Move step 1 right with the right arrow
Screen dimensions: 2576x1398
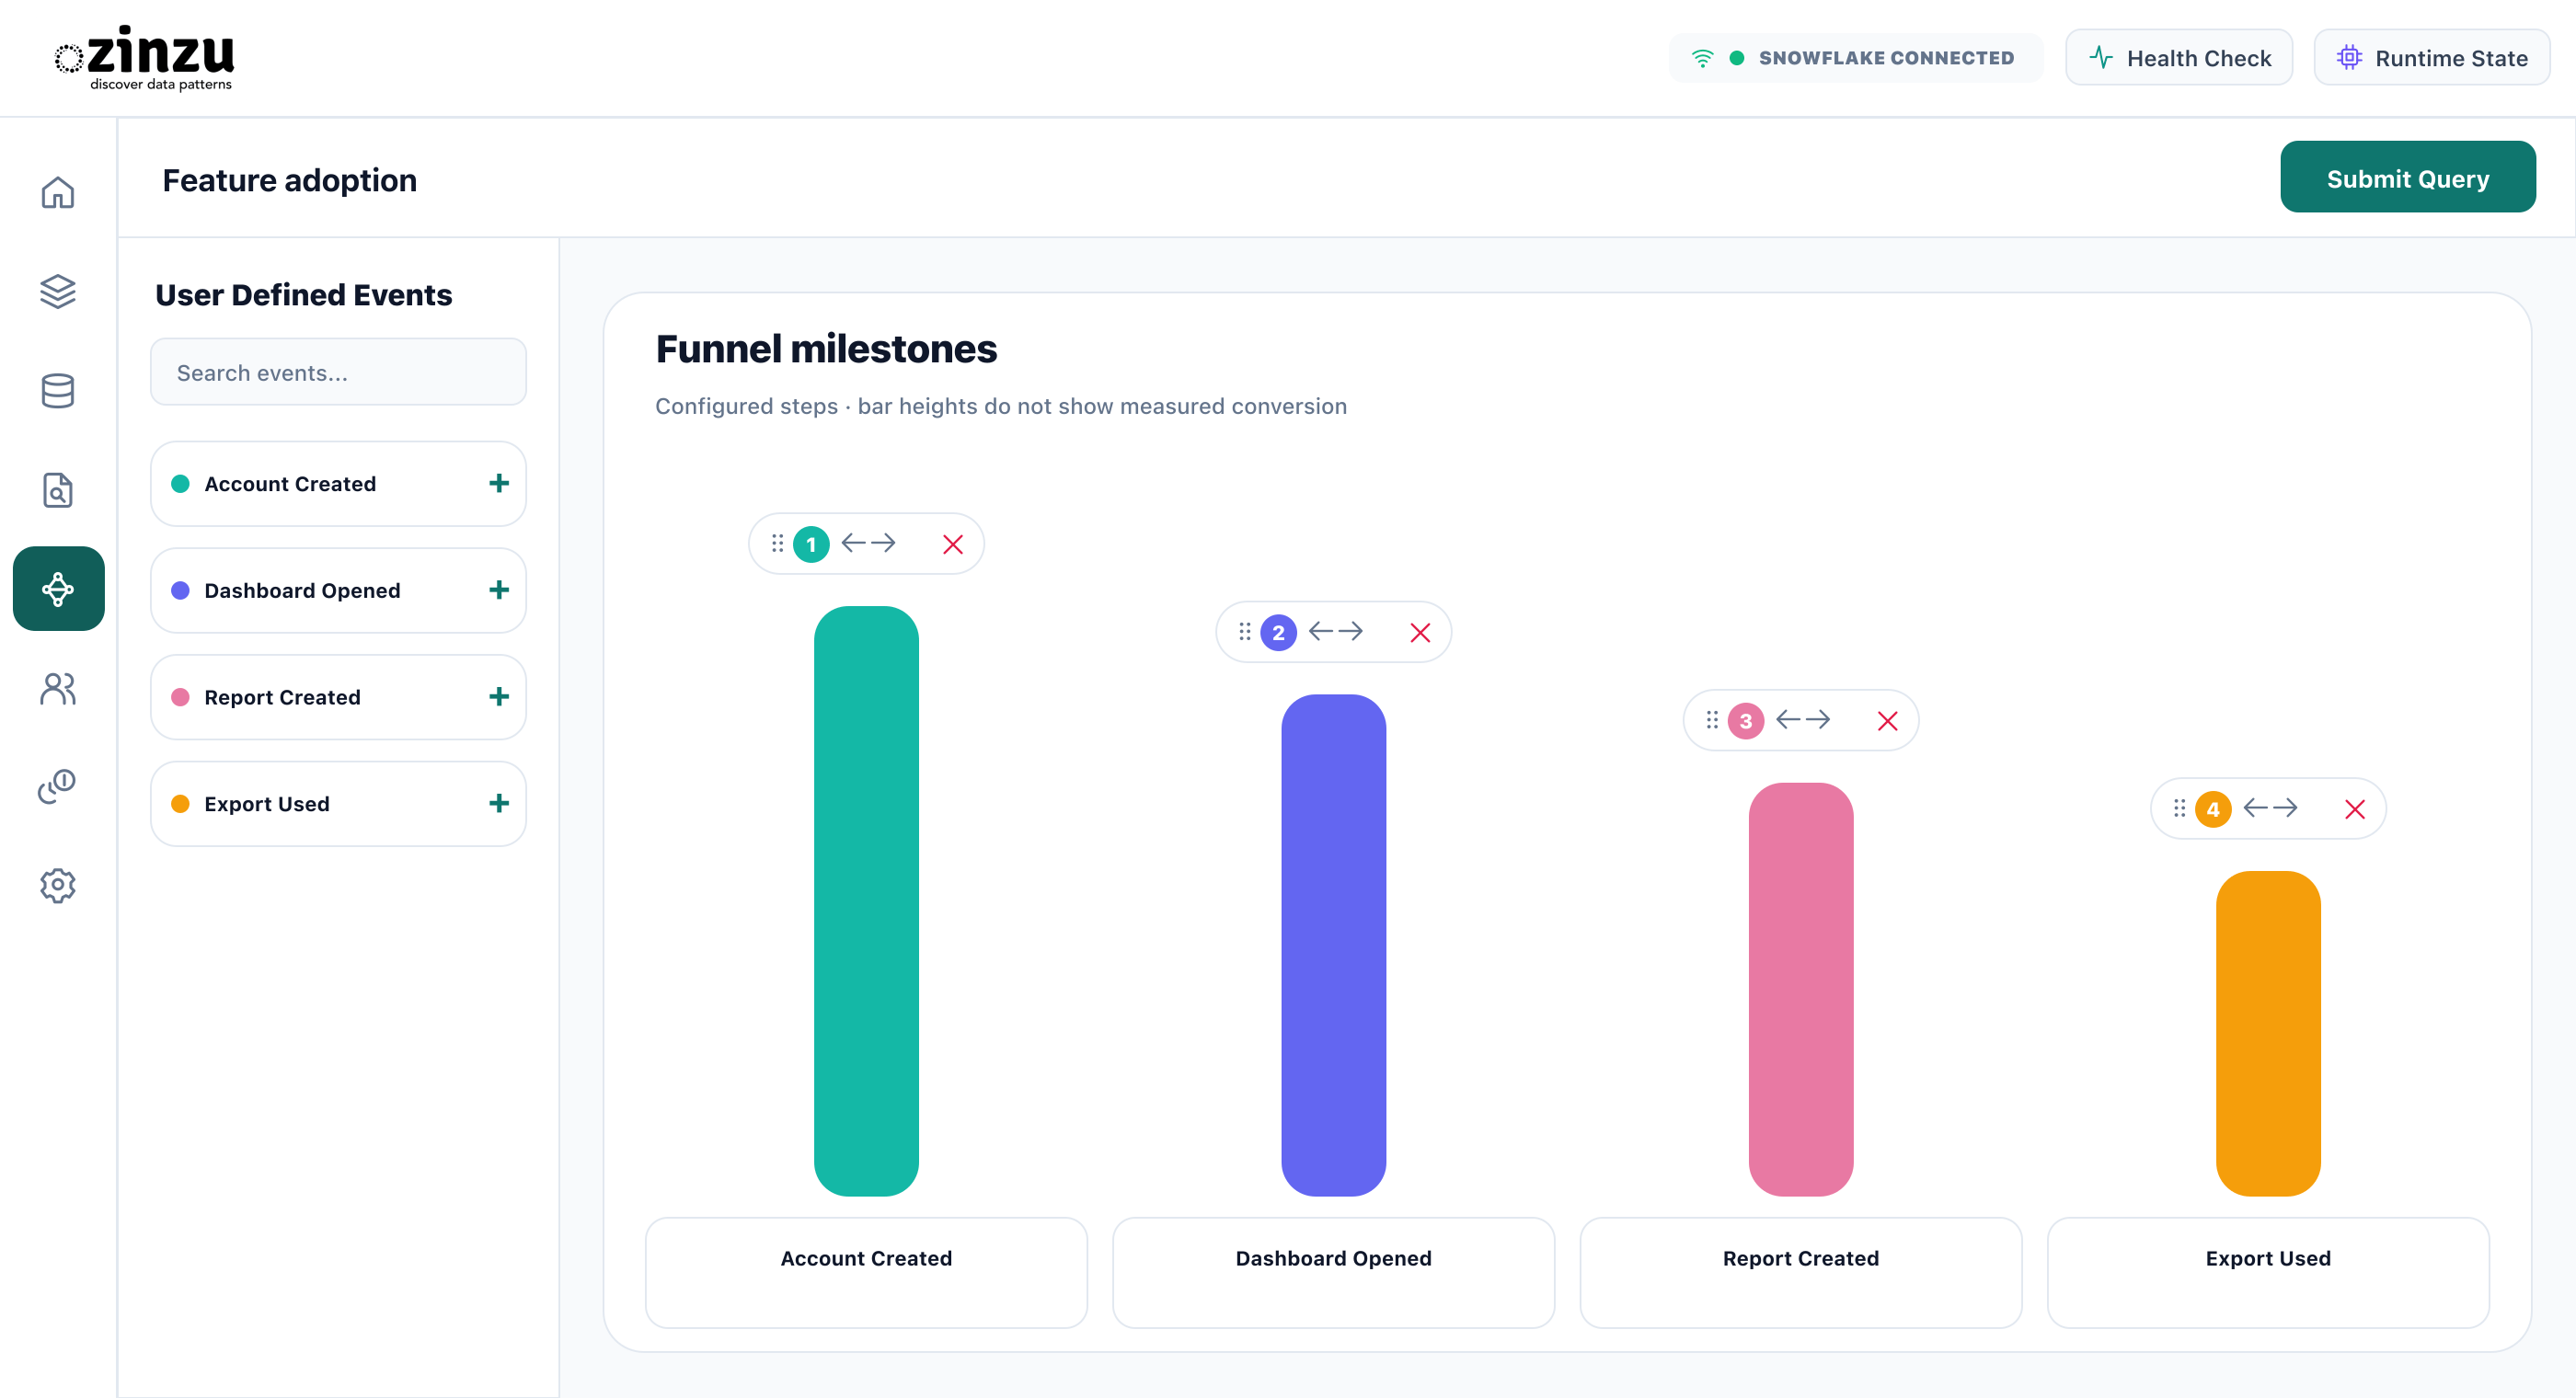[x=883, y=543]
